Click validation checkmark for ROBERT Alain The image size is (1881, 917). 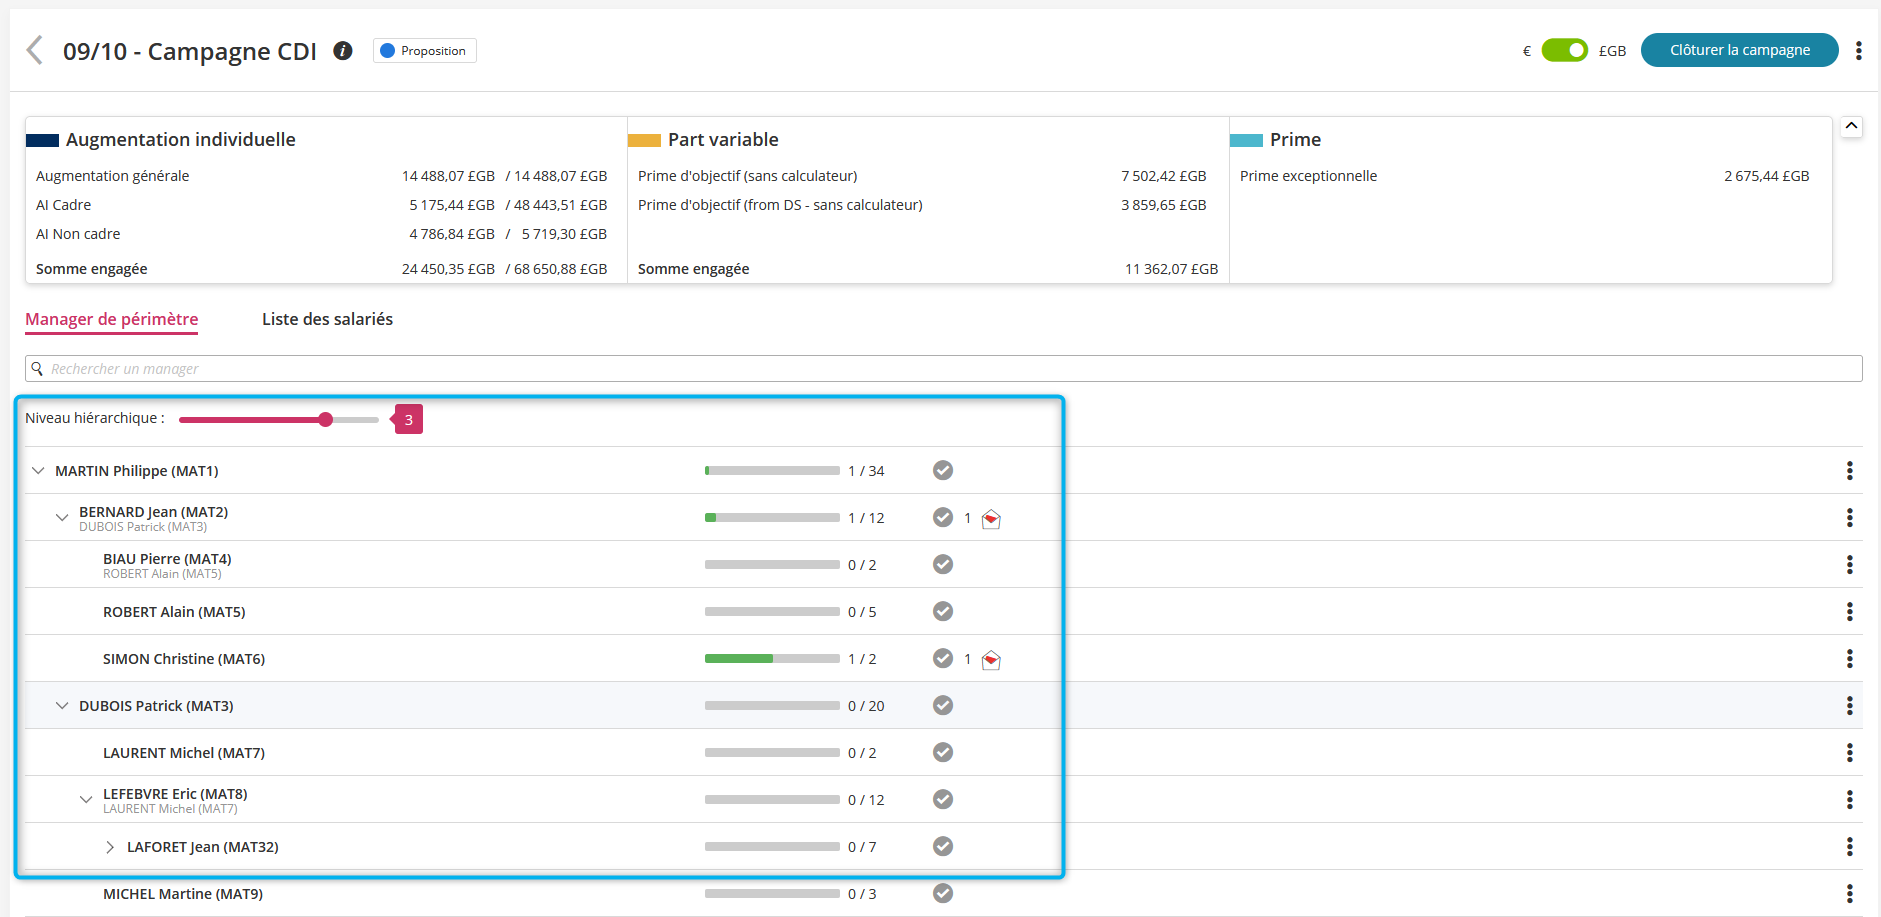[943, 612]
